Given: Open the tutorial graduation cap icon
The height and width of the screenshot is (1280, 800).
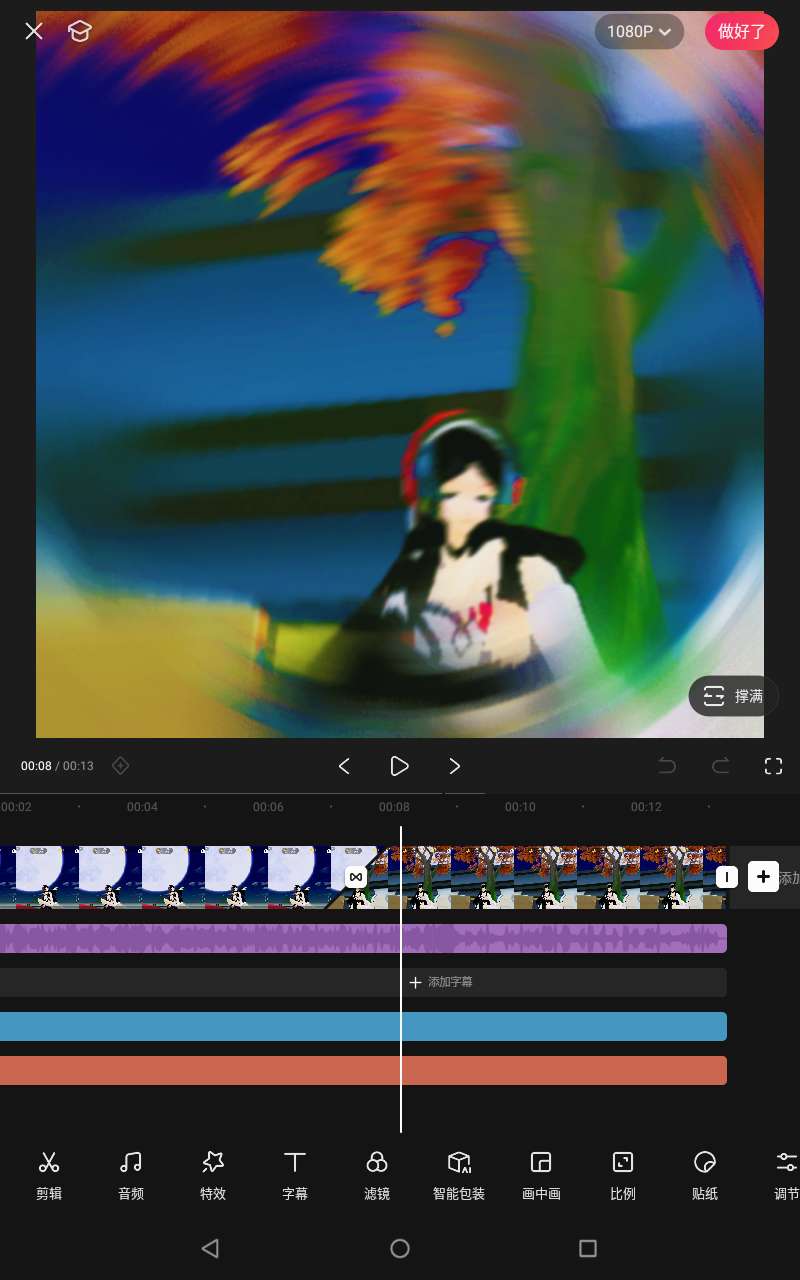Looking at the screenshot, I should pos(80,31).
